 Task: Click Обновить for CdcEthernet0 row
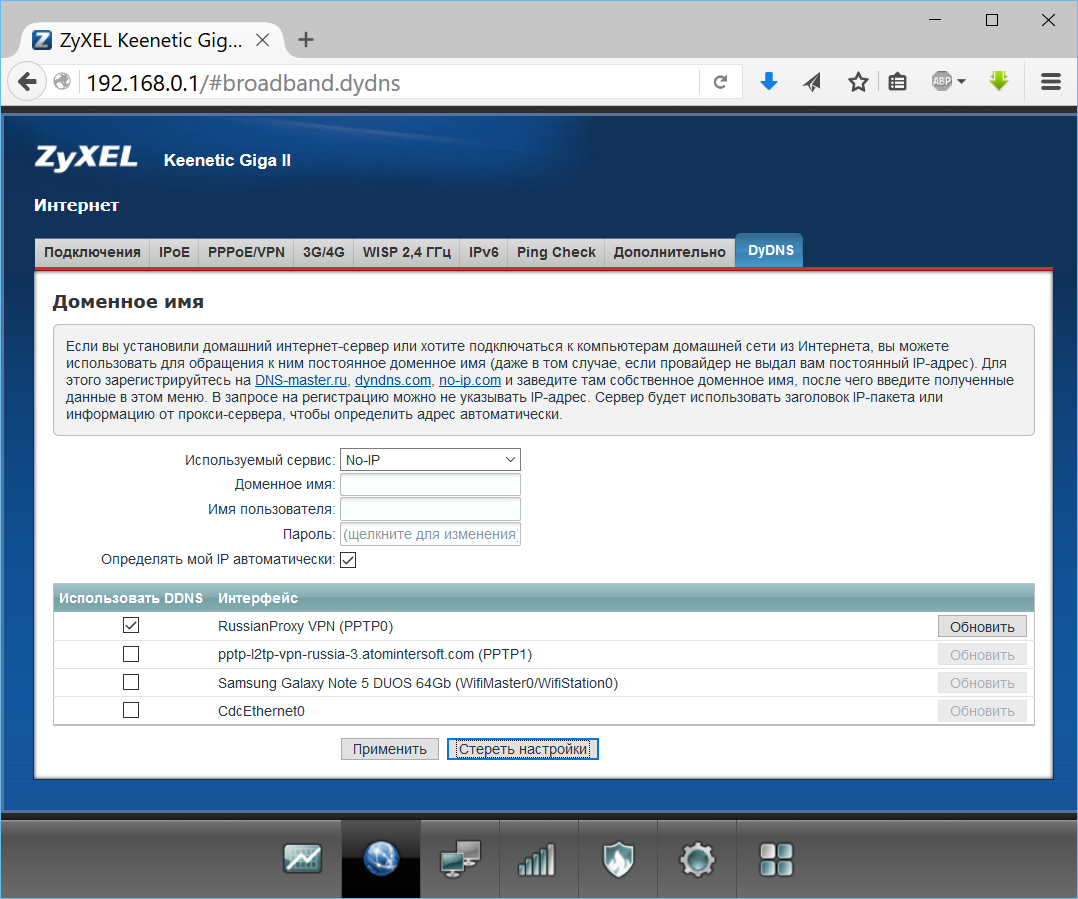click(x=982, y=711)
